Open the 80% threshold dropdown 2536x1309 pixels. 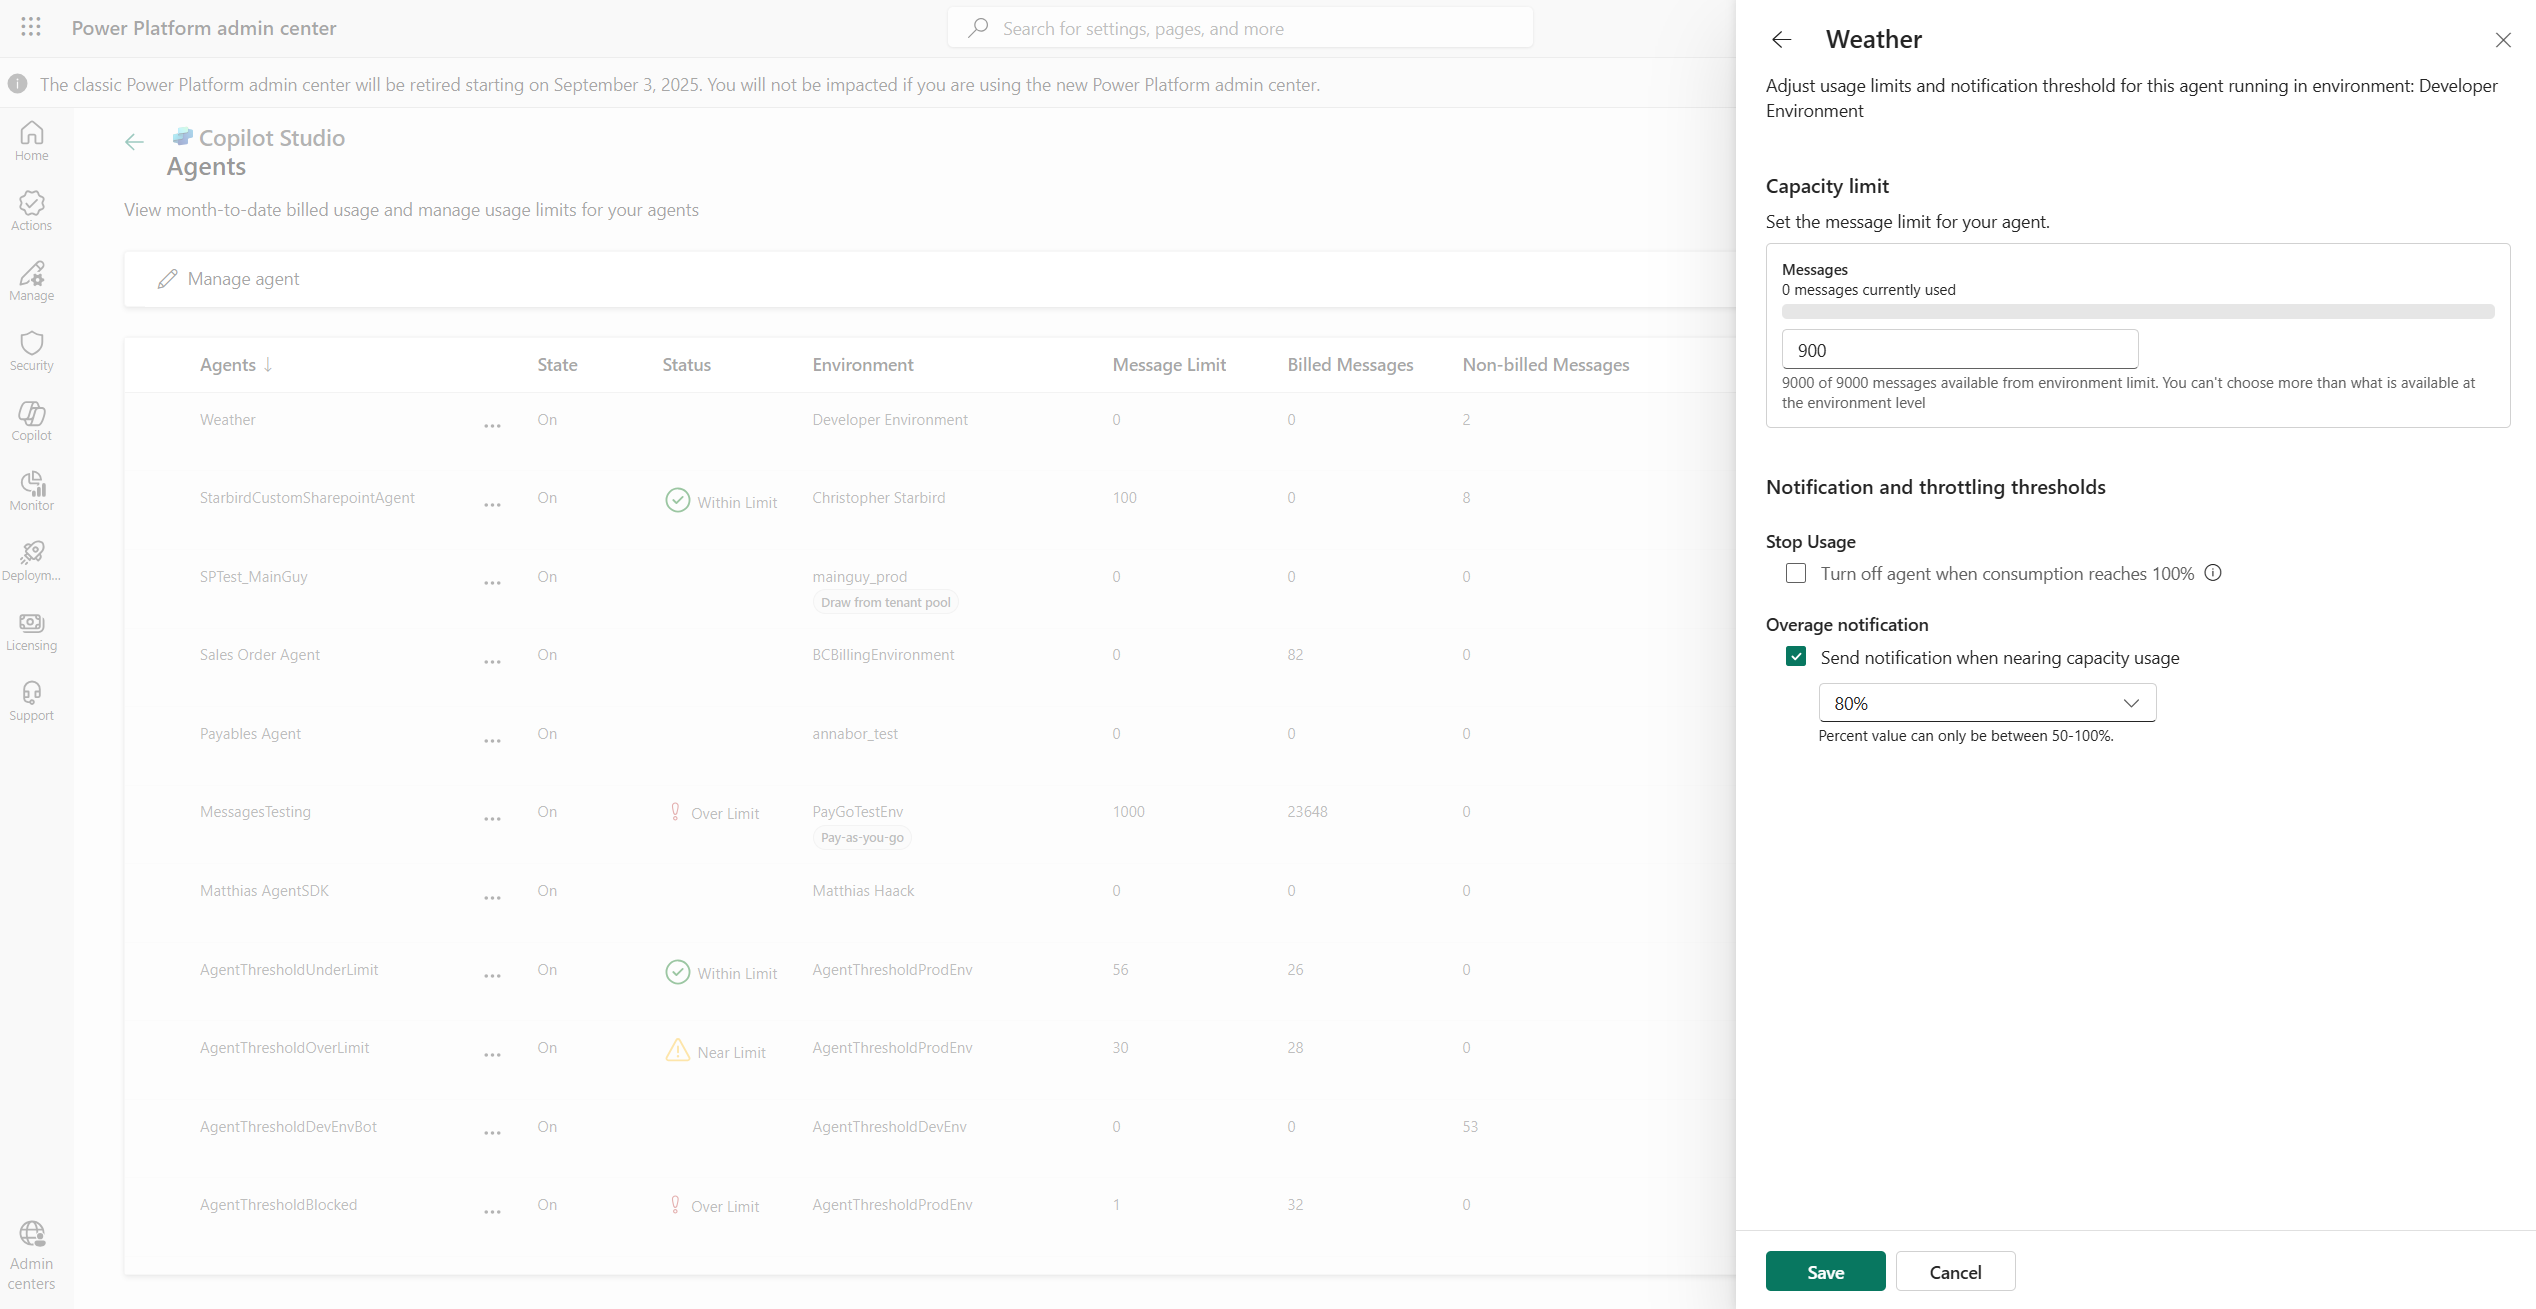1986,703
